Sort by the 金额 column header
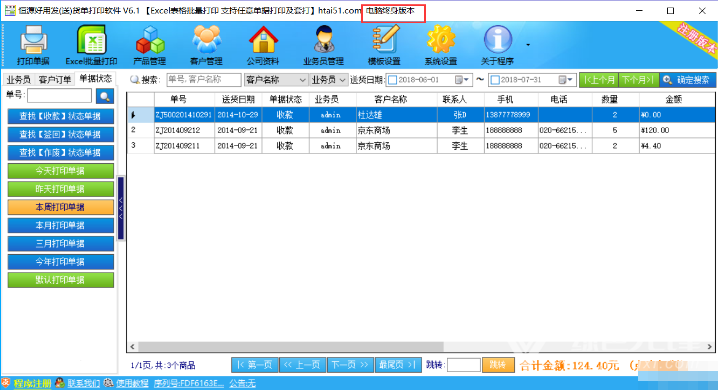 (x=674, y=99)
